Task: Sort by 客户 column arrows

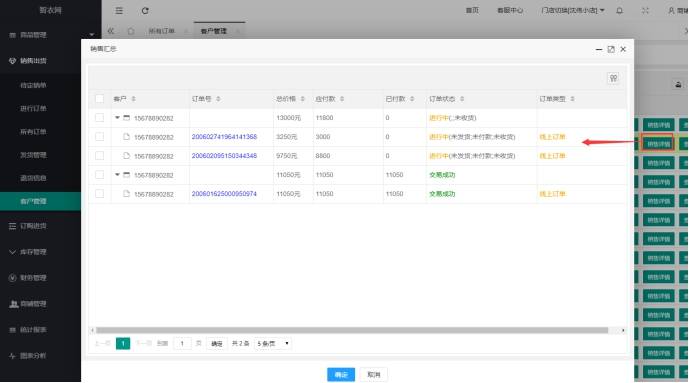Action: (x=134, y=99)
